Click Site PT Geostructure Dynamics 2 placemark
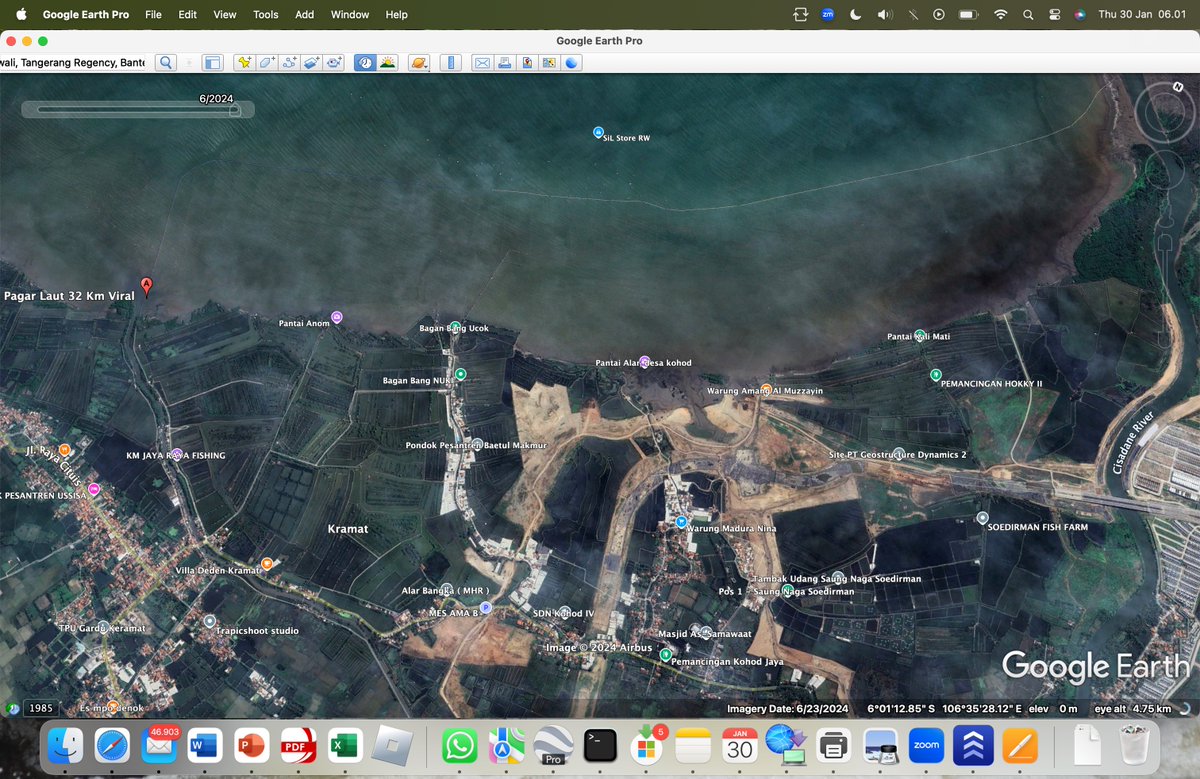The width and height of the screenshot is (1200, 779). [x=899, y=453]
